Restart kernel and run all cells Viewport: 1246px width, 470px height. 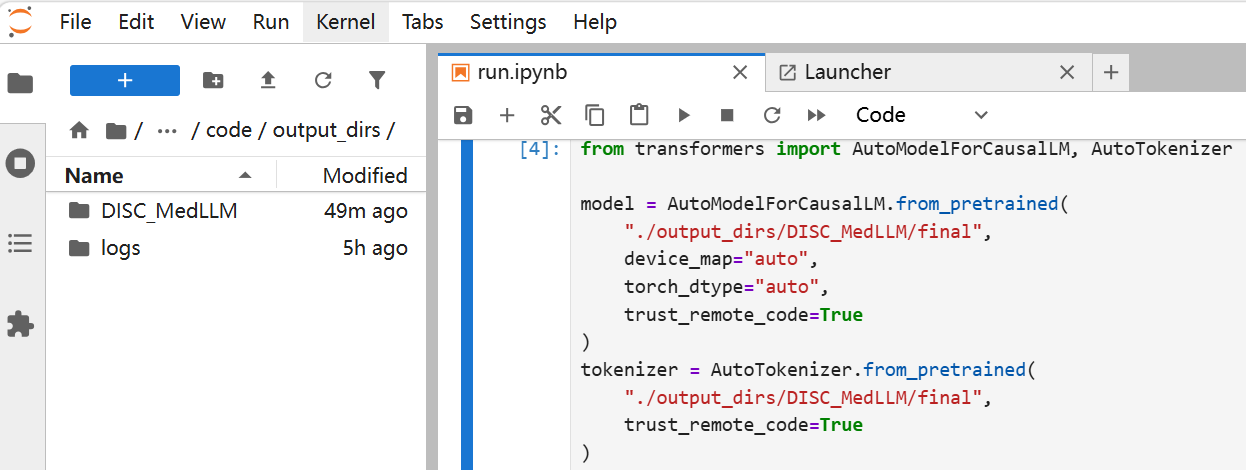(816, 115)
